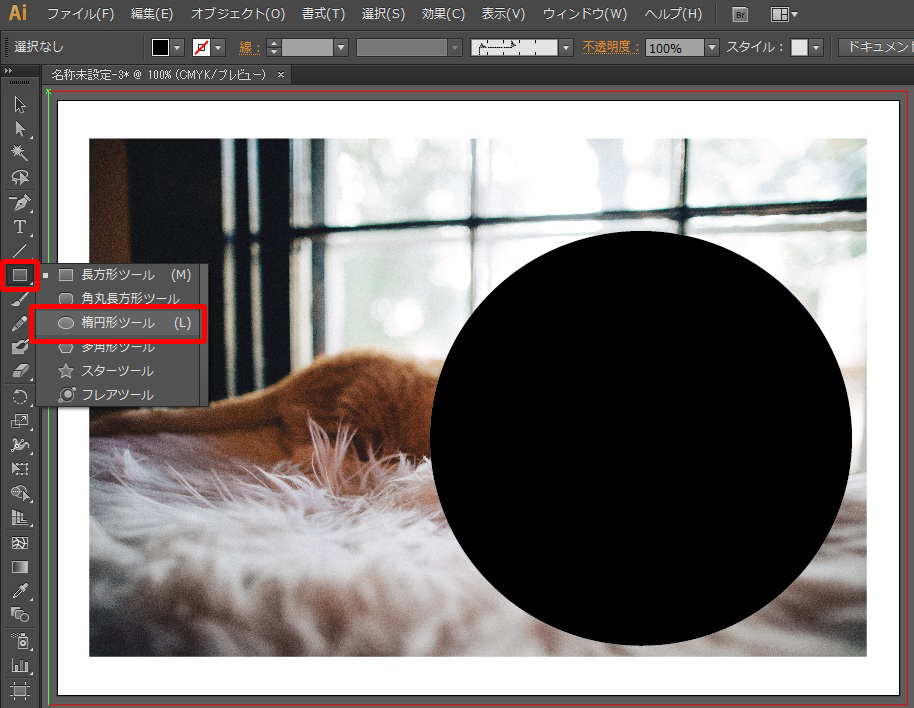Select the Gradient tool

point(19,567)
